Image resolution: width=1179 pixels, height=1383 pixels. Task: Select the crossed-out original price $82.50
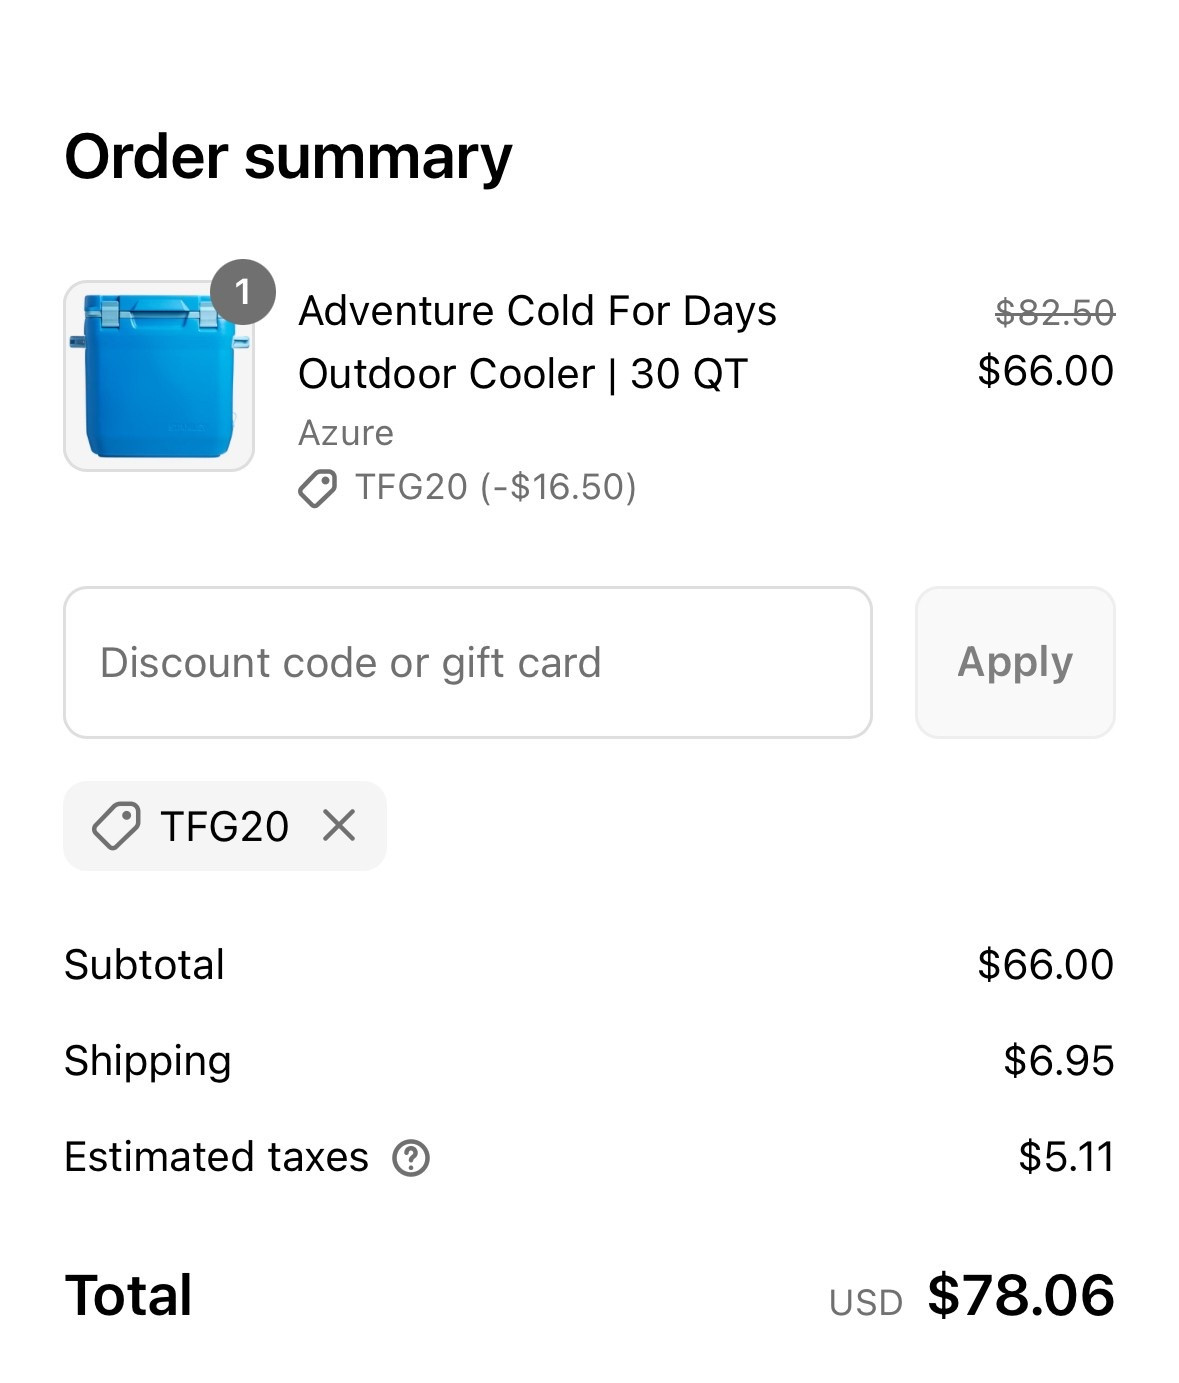1053,311
